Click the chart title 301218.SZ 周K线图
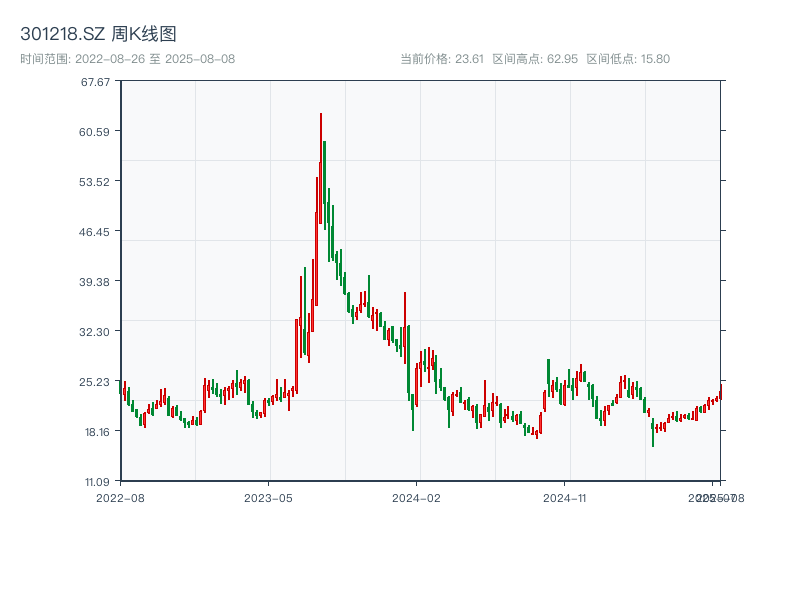800x600 pixels. click(x=98, y=34)
